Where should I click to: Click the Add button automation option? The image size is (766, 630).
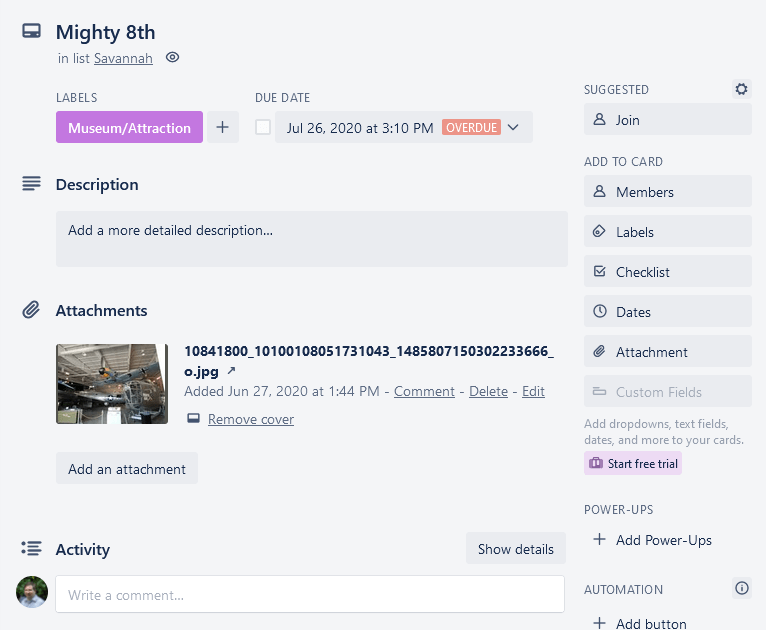[x=651, y=623]
